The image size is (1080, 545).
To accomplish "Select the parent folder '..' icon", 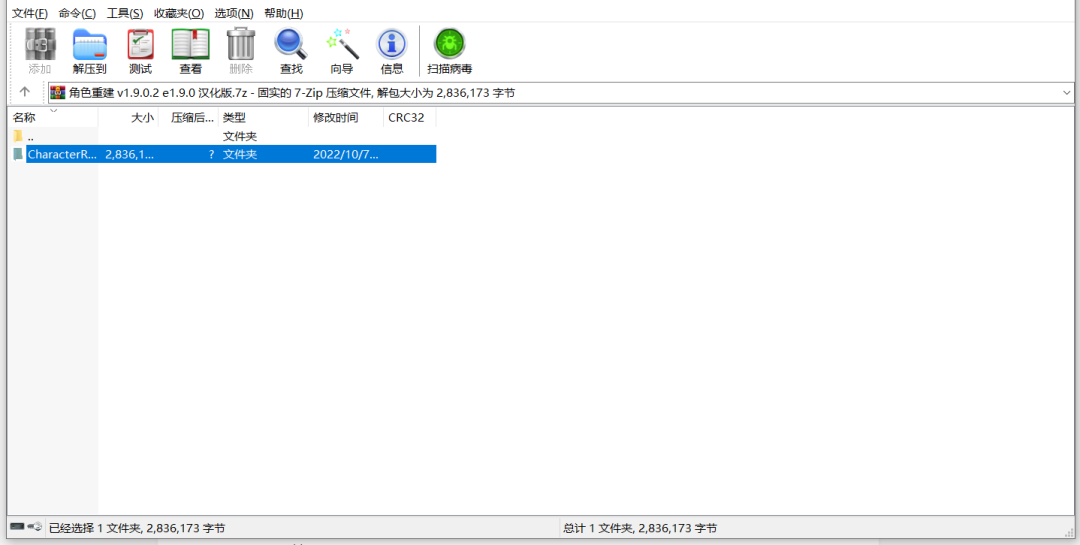I will tap(19, 136).
